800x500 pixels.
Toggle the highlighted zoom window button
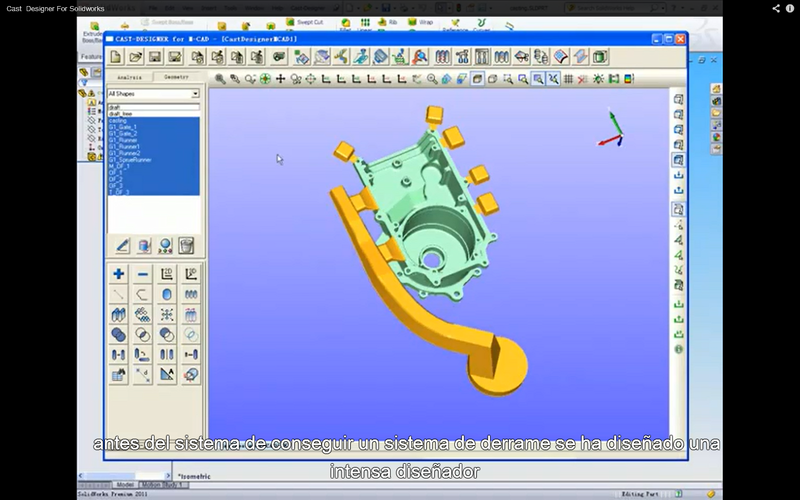point(538,79)
